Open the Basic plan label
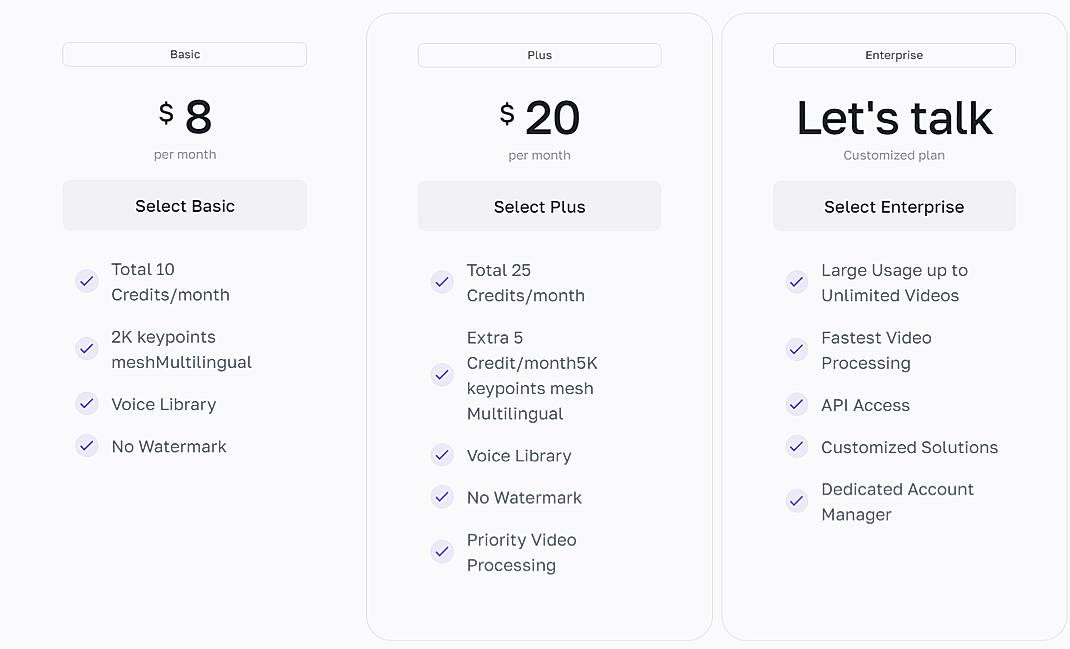Image resolution: width=1070 pixels, height=649 pixels. 184,54
